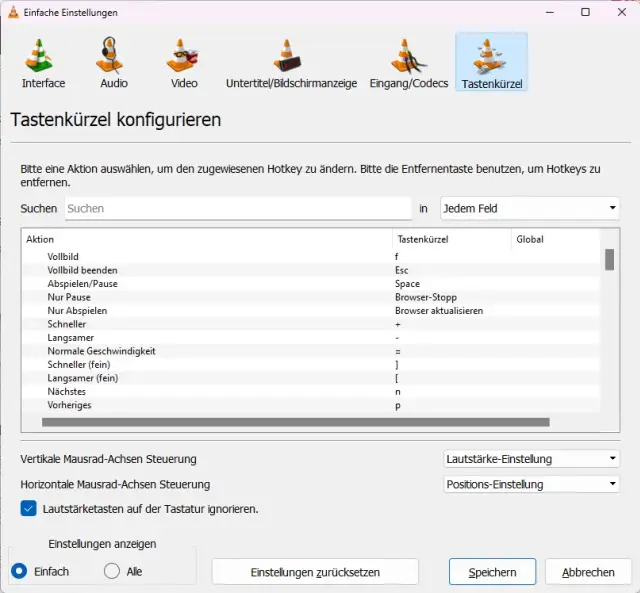Open the Positions-Einstellung dropdown
640x593 pixels.
click(x=531, y=484)
